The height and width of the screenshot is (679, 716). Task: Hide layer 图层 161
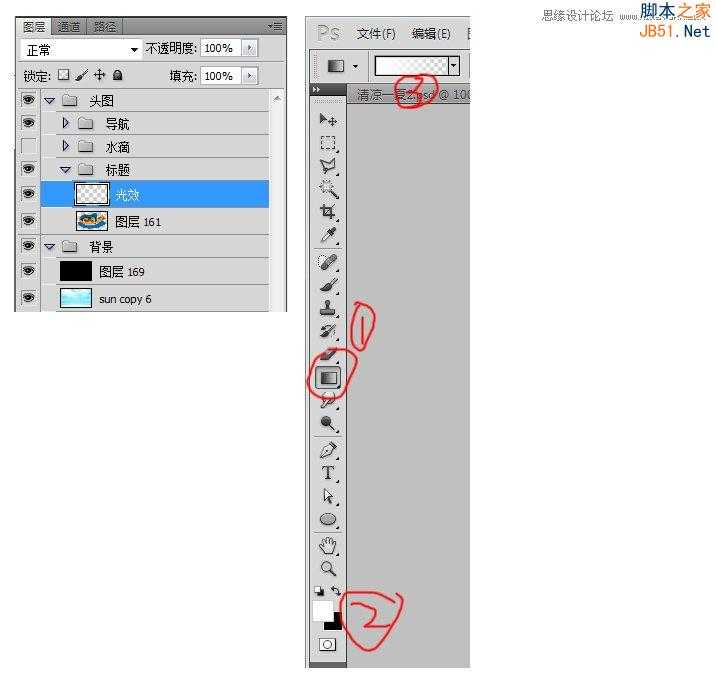pyautogui.click(x=28, y=221)
